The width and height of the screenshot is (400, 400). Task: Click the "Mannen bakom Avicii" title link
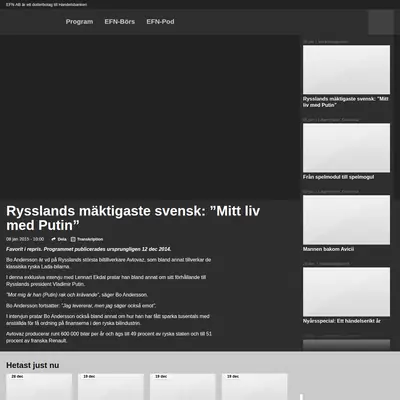[328, 249]
